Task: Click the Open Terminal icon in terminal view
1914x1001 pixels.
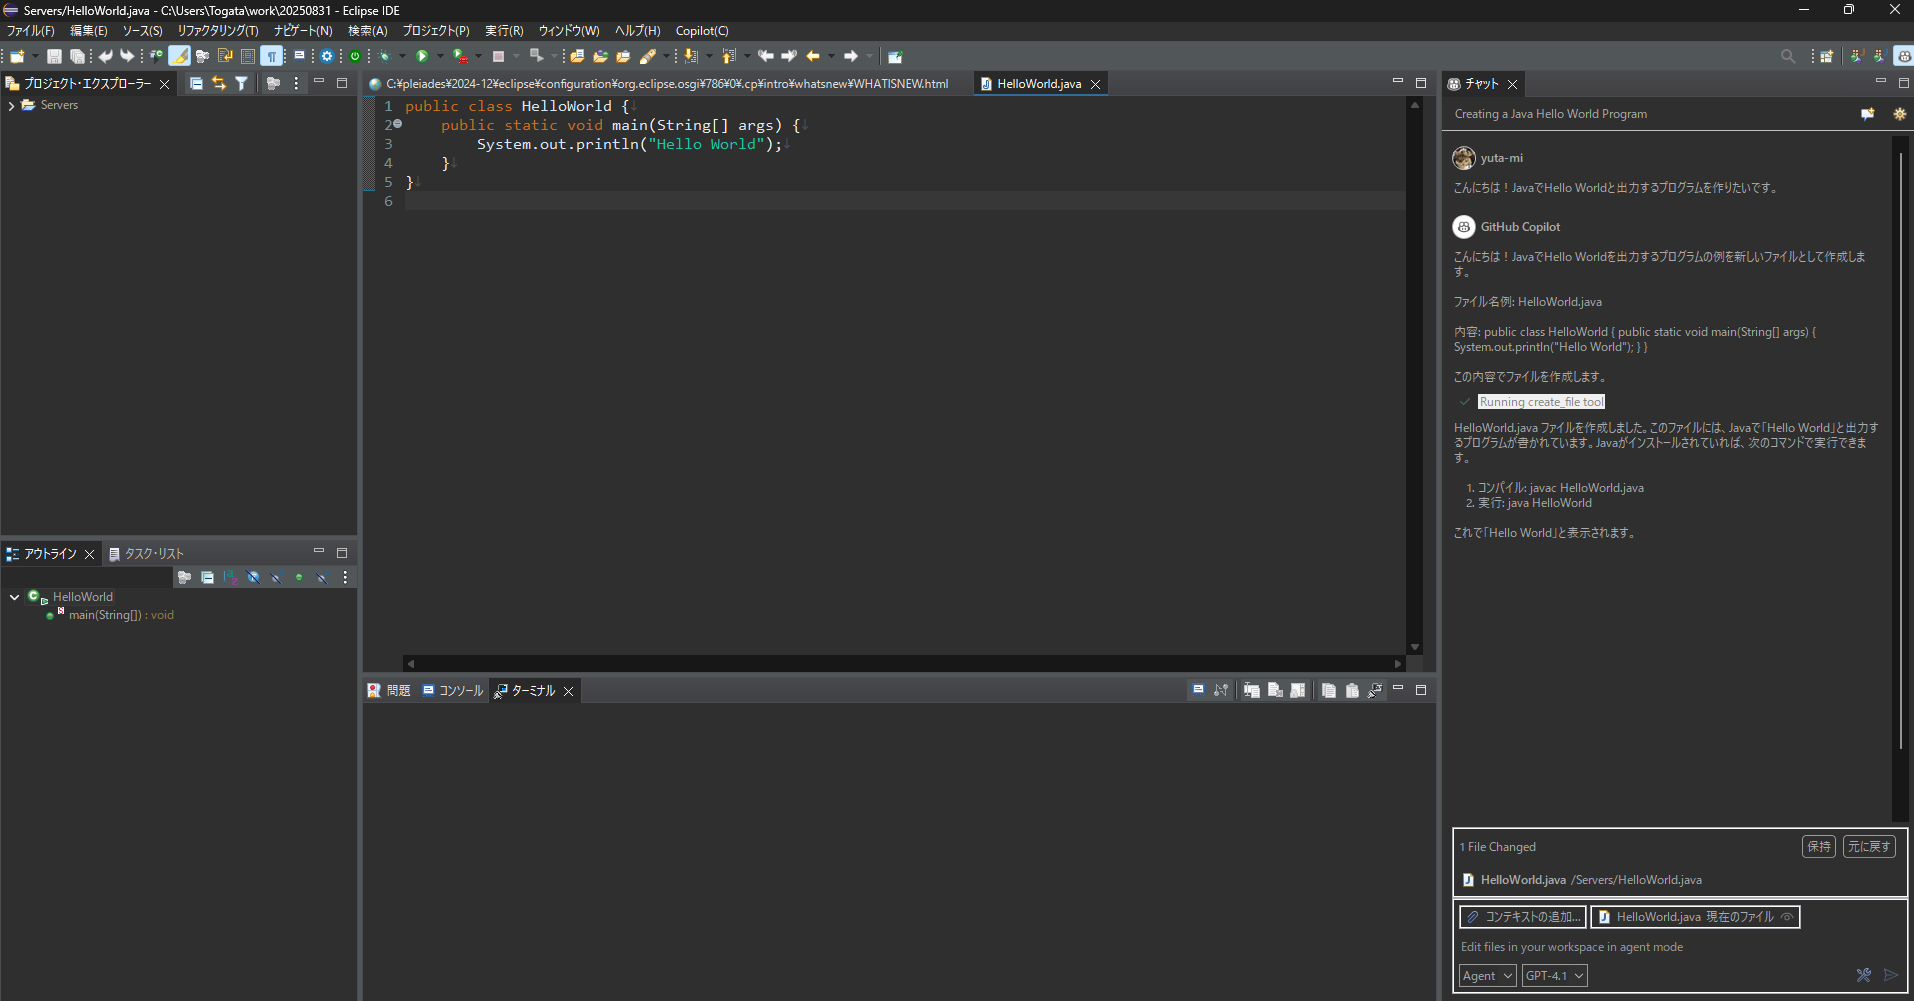Action: pos(1199,690)
